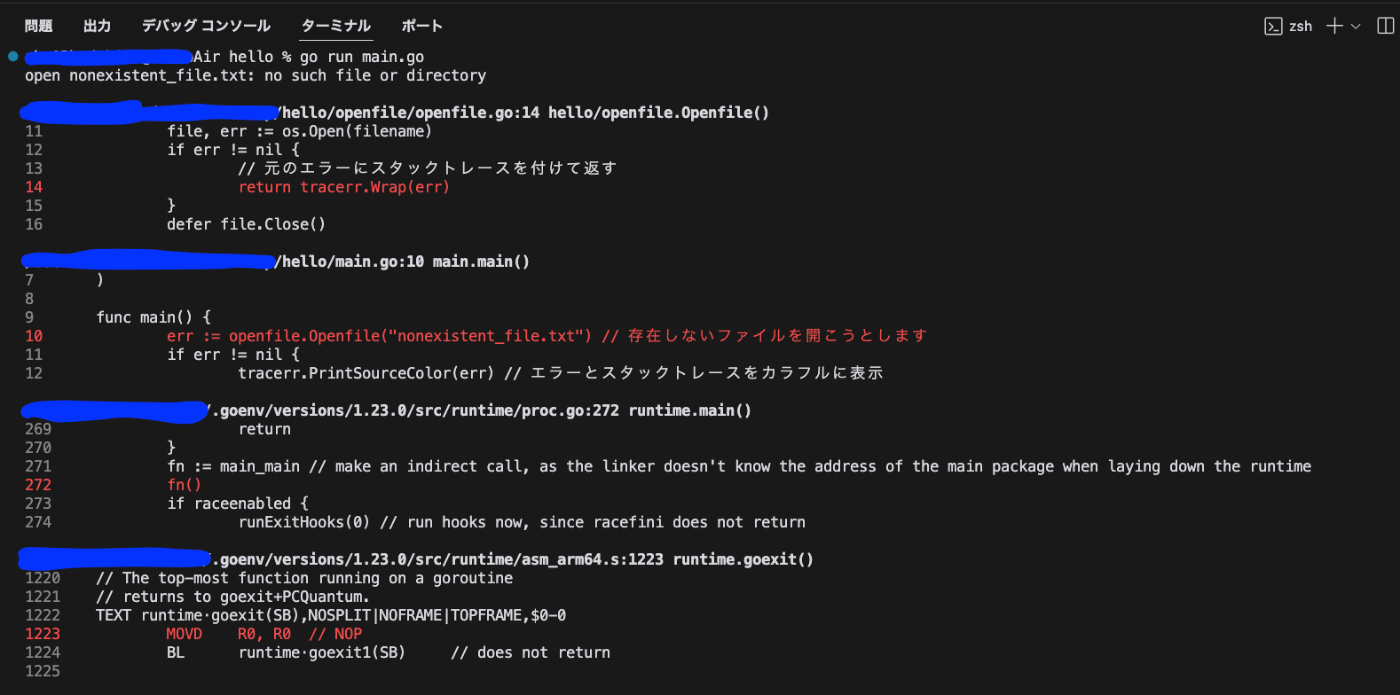Create a new terminal with the plus icon
Viewport: 1400px width, 695px height.
1334,26
